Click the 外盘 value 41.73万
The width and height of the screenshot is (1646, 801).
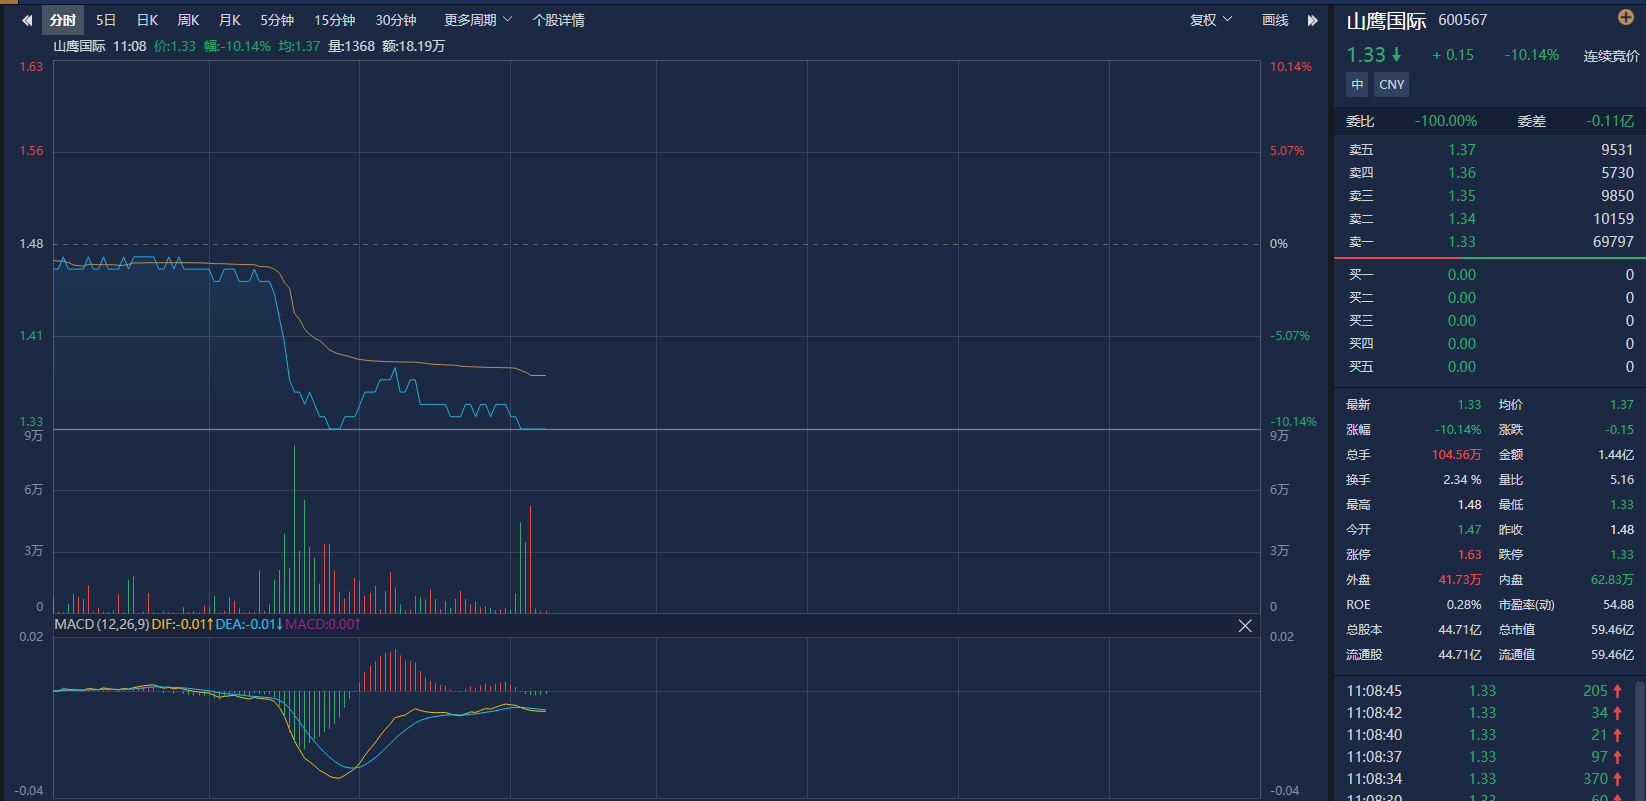point(1460,580)
